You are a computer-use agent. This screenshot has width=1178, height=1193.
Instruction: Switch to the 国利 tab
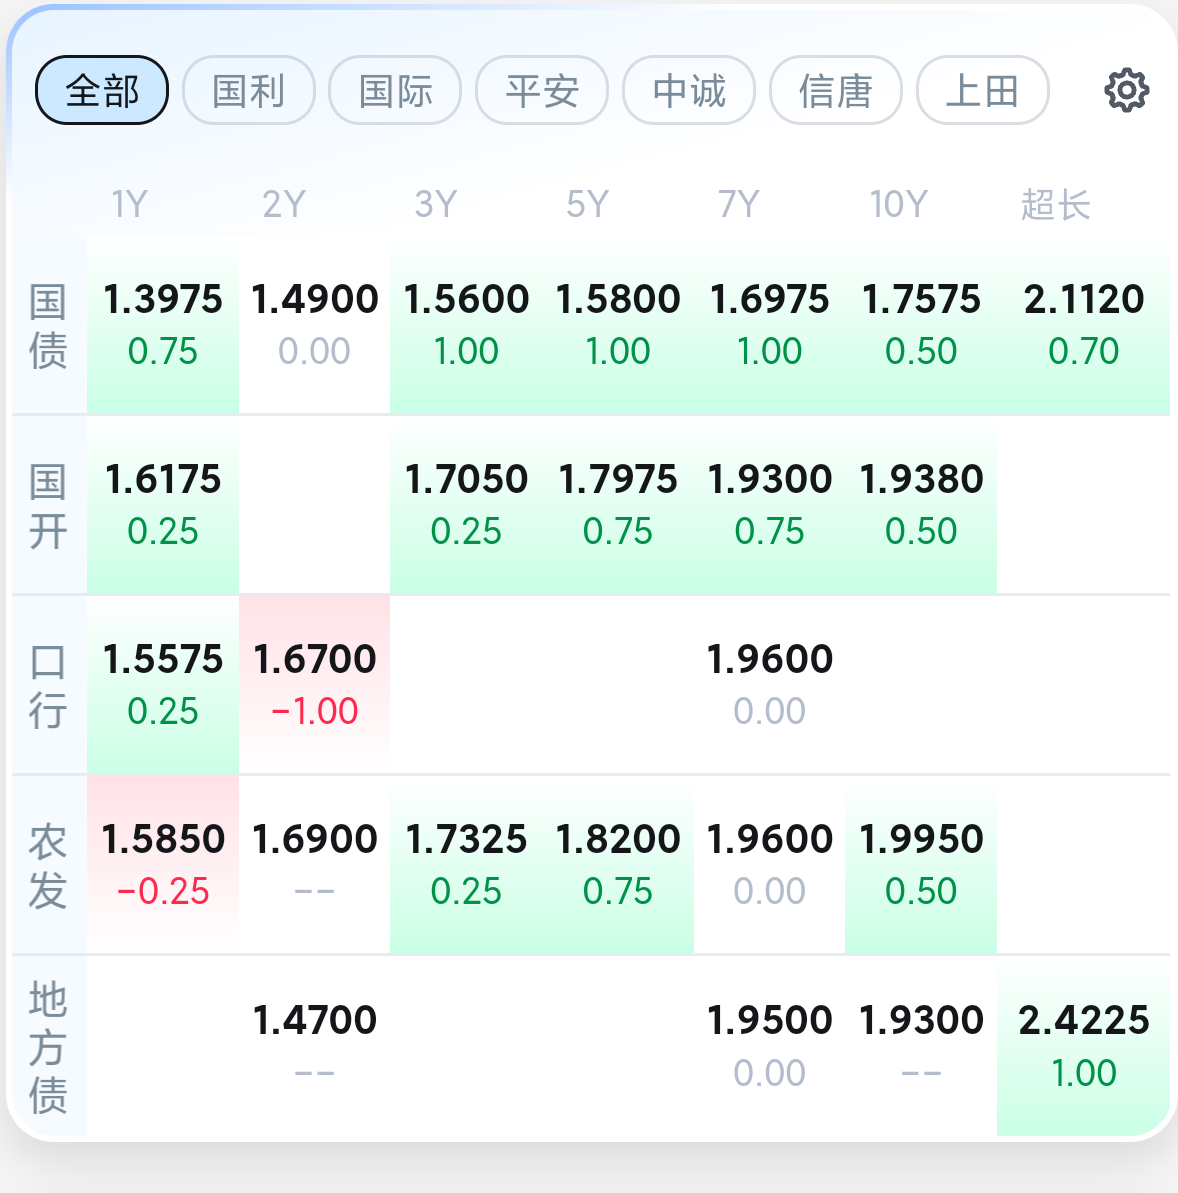[249, 91]
